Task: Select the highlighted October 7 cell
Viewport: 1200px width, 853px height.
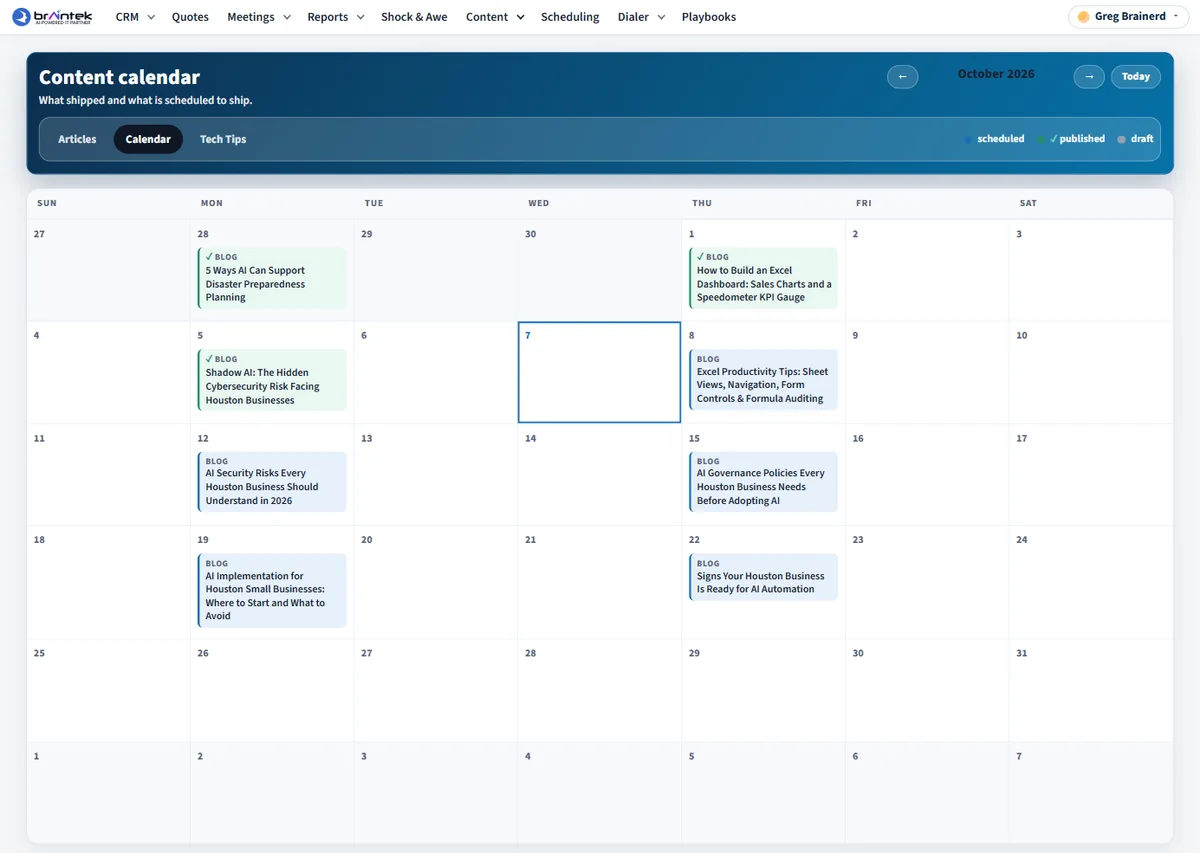Action: (599, 372)
